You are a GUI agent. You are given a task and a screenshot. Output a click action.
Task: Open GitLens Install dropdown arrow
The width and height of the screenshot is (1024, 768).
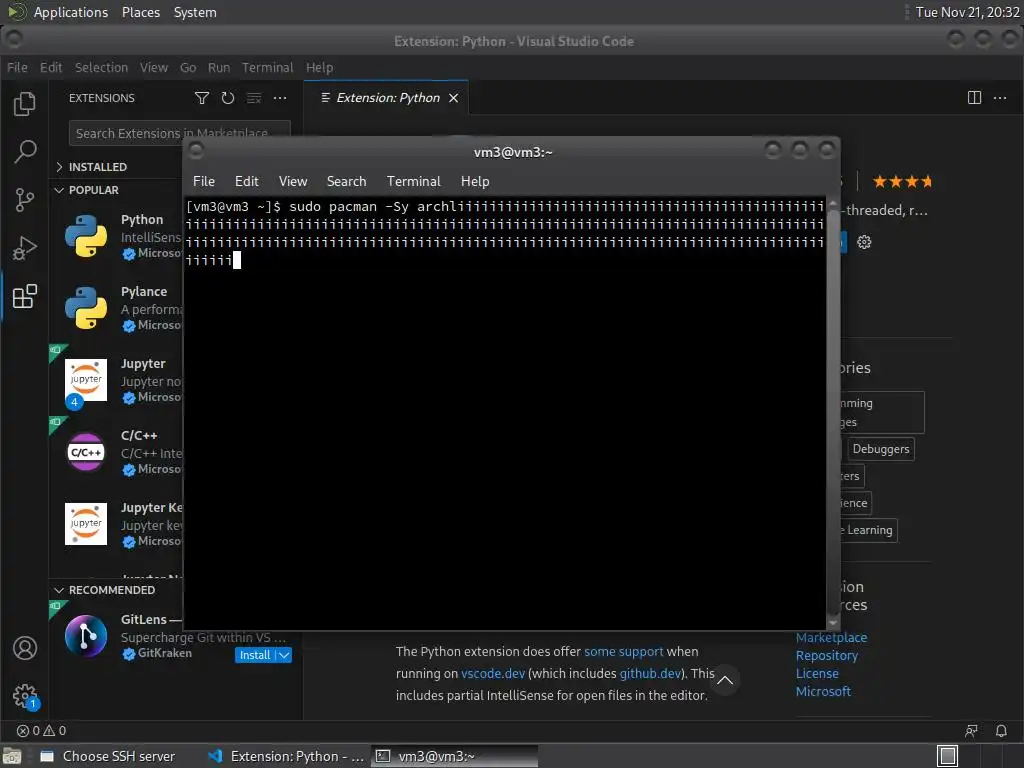284,655
